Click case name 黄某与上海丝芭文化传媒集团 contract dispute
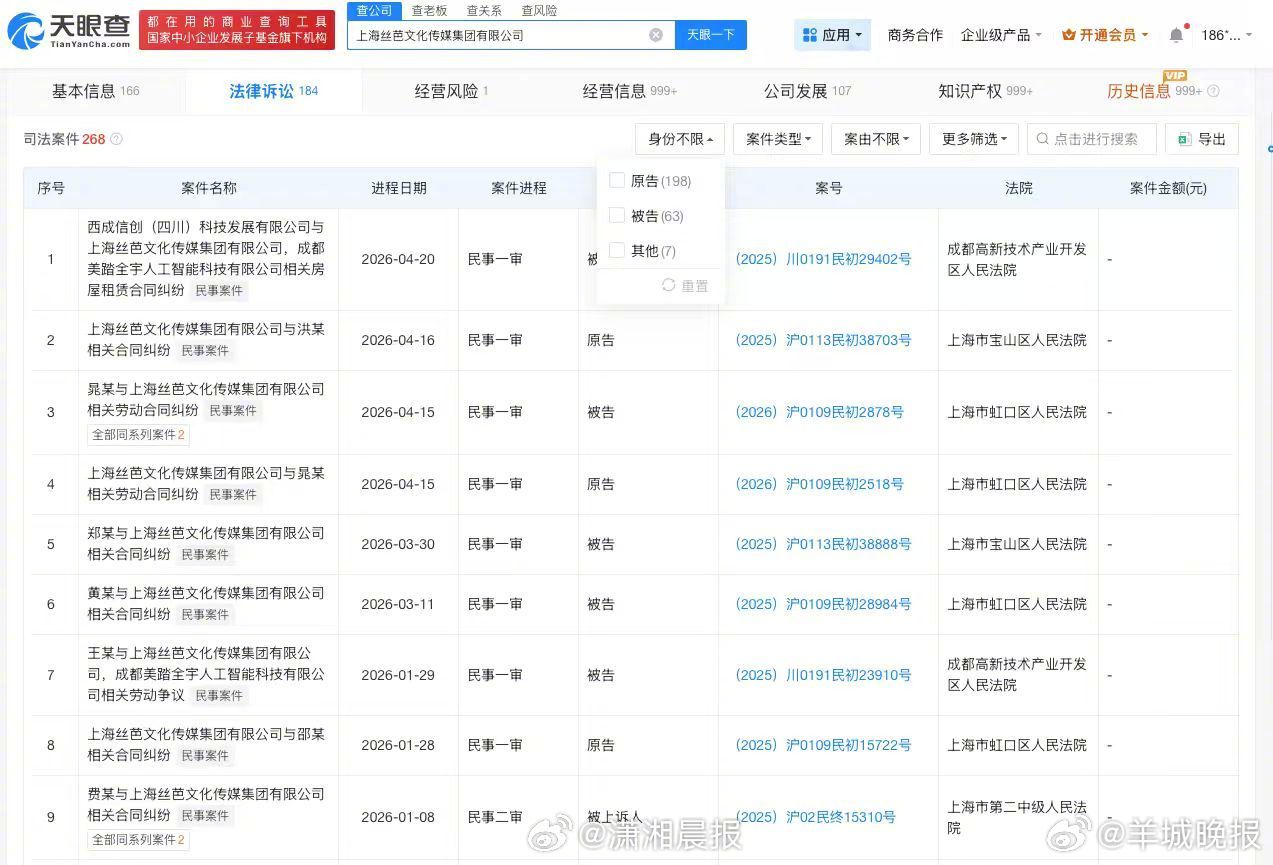Viewport: 1273px width, 865px height. point(206,603)
